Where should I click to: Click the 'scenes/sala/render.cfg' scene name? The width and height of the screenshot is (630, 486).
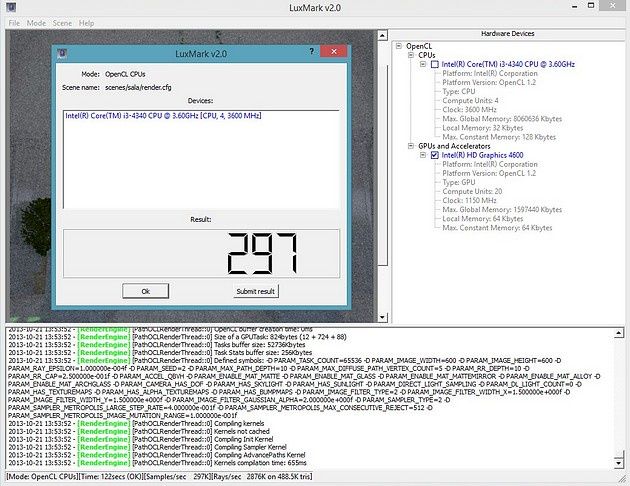click(138, 88)
